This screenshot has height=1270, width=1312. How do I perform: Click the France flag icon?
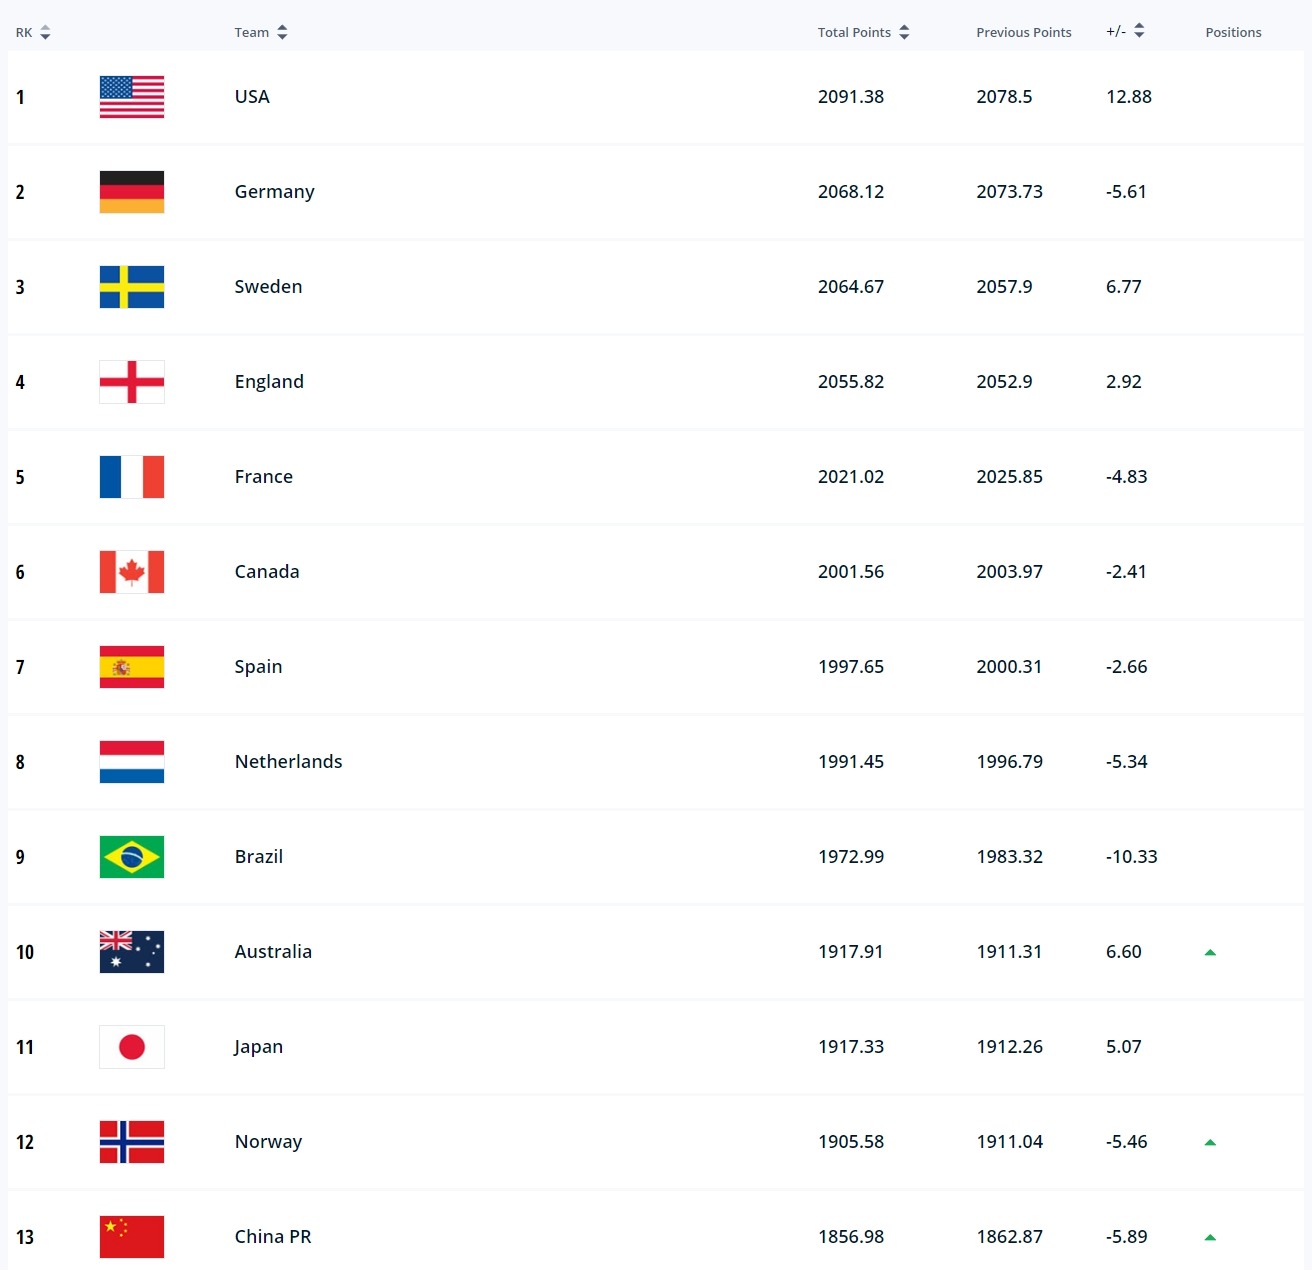tap(131, 477)
